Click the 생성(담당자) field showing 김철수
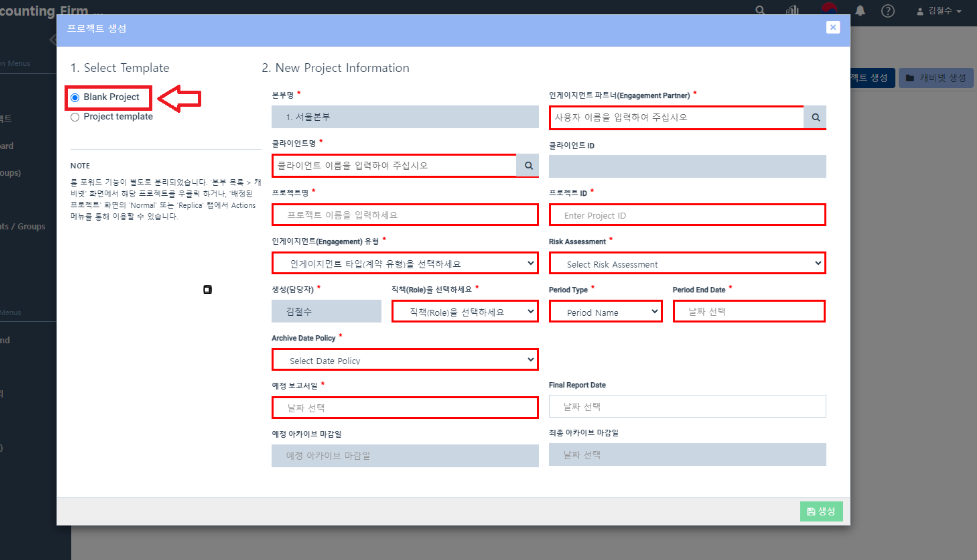The height and width of the screenshot is (560, 977). click(x=326, y=311)
